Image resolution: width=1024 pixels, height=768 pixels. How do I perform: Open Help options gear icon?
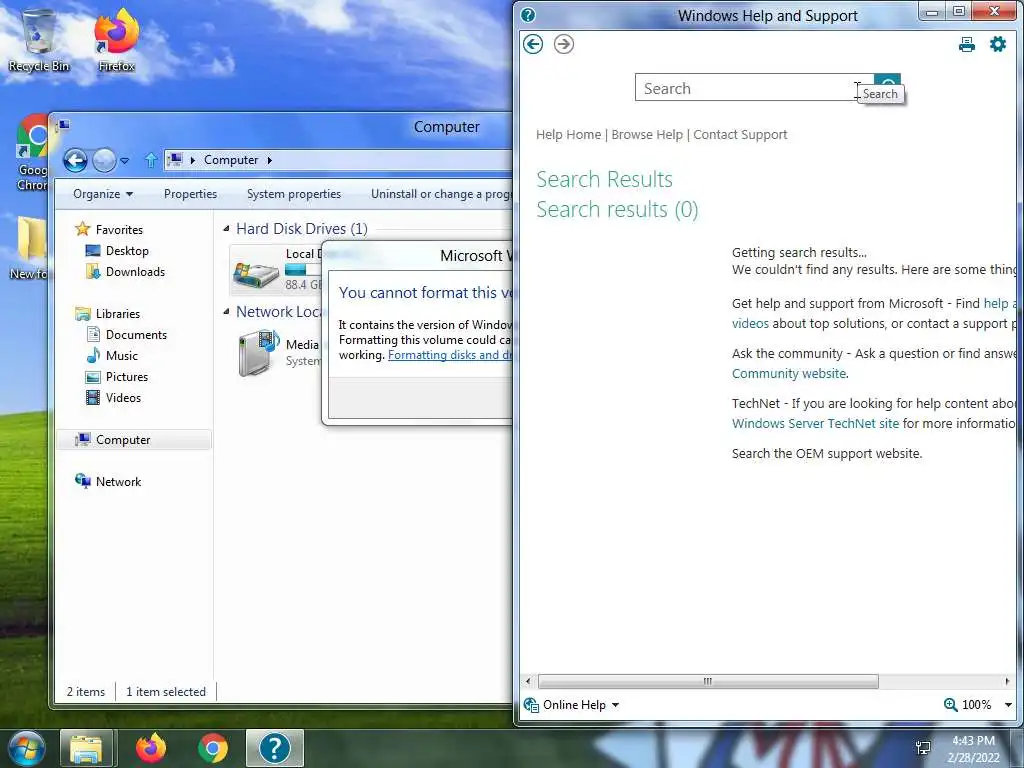click(x=998, y=44)
